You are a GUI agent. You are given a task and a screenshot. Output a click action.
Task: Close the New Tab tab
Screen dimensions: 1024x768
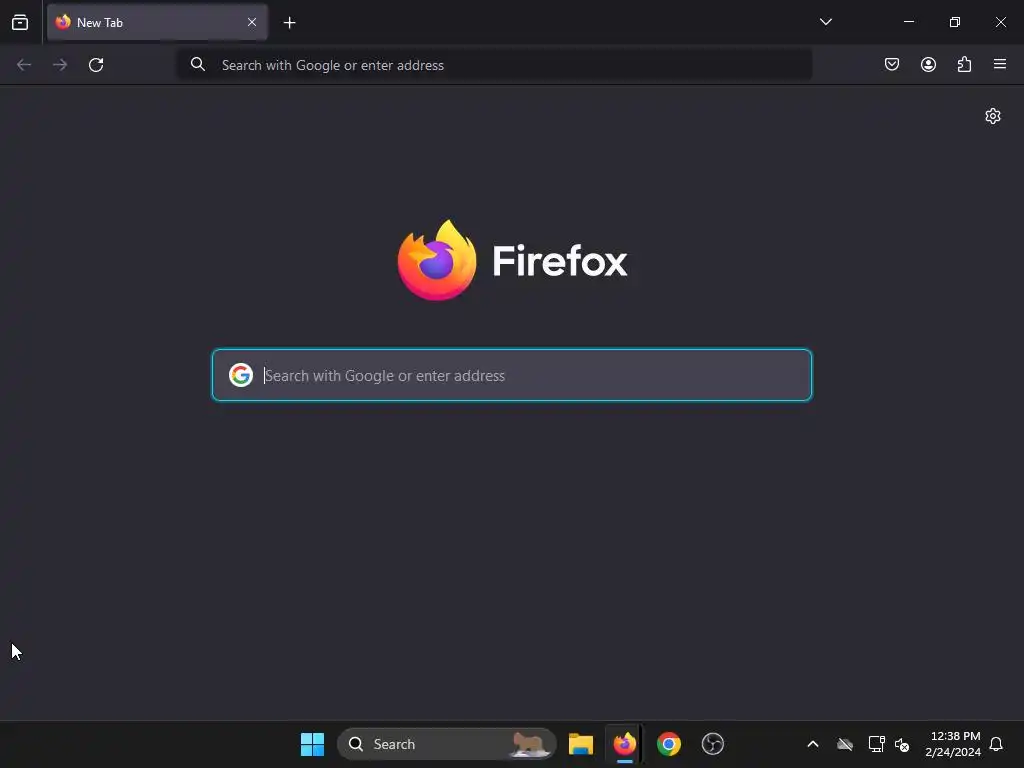click(252, 22)
